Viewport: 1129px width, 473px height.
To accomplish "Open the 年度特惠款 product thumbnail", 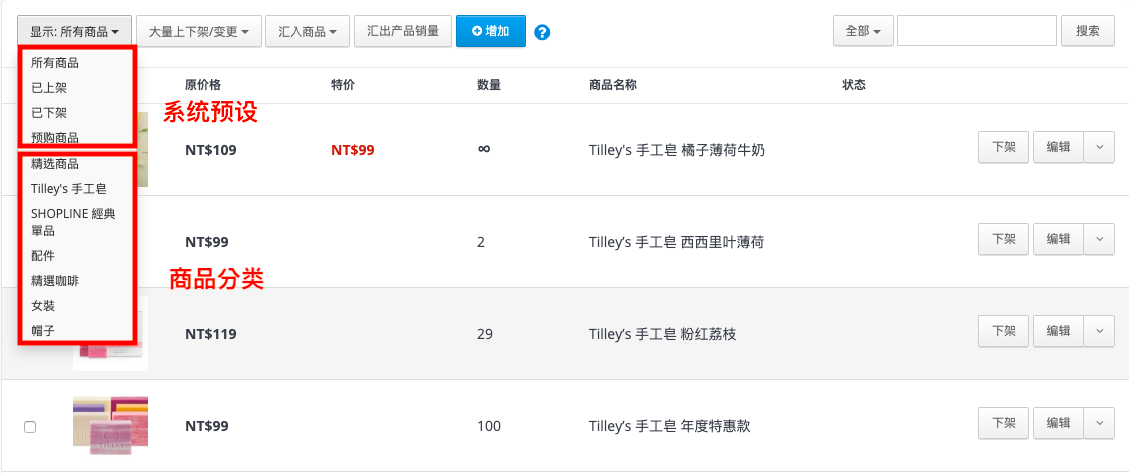I will (x=110, y=425).
